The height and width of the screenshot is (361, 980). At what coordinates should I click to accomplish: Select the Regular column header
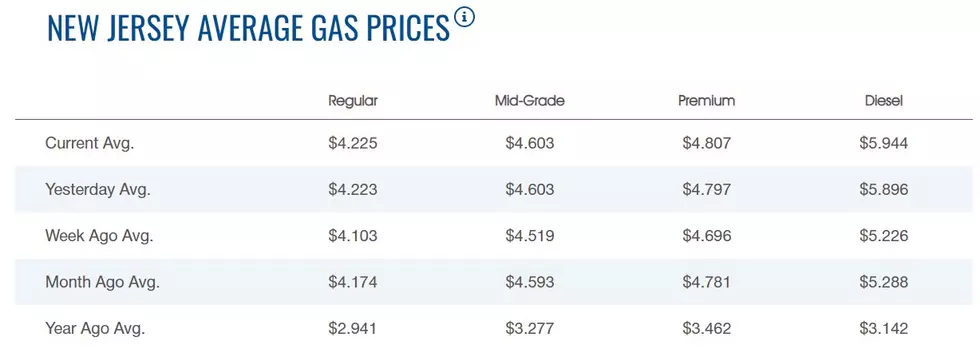pyautogui.click(x=353, y=101)
